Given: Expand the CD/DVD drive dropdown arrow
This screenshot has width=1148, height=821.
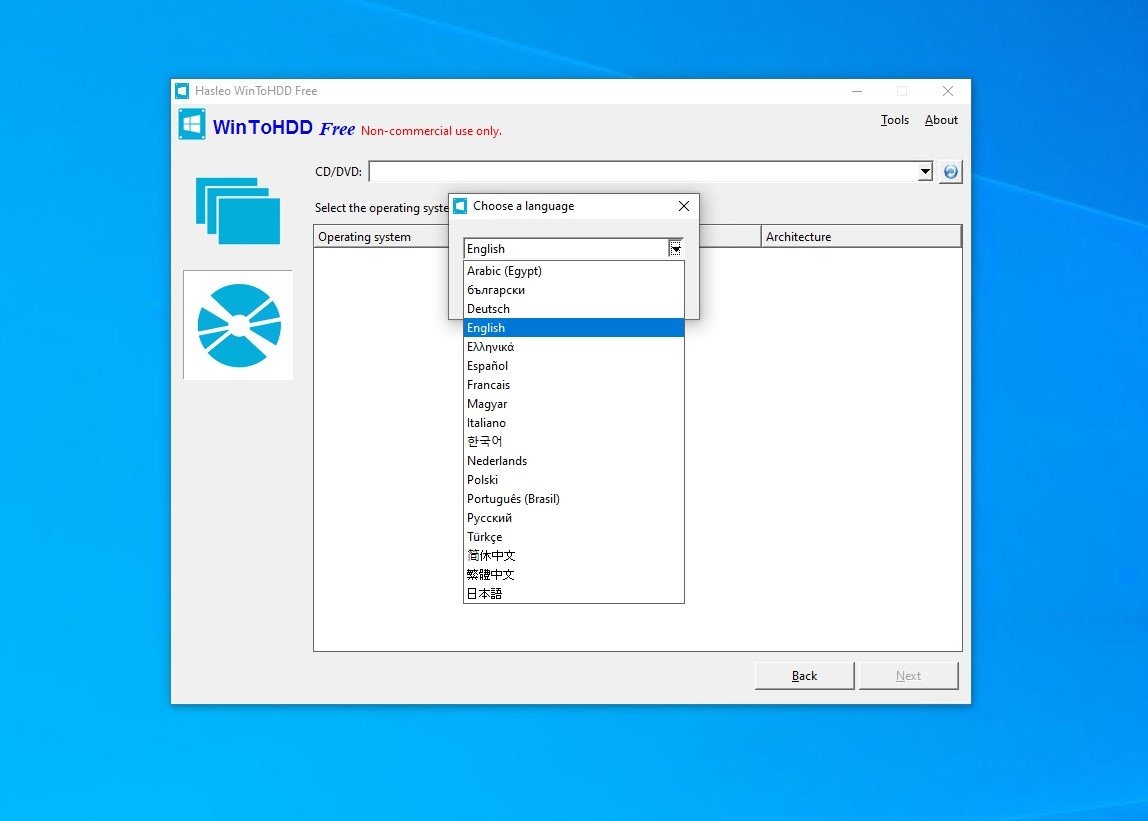Looking at the screenshot, I should click(925, 172).
